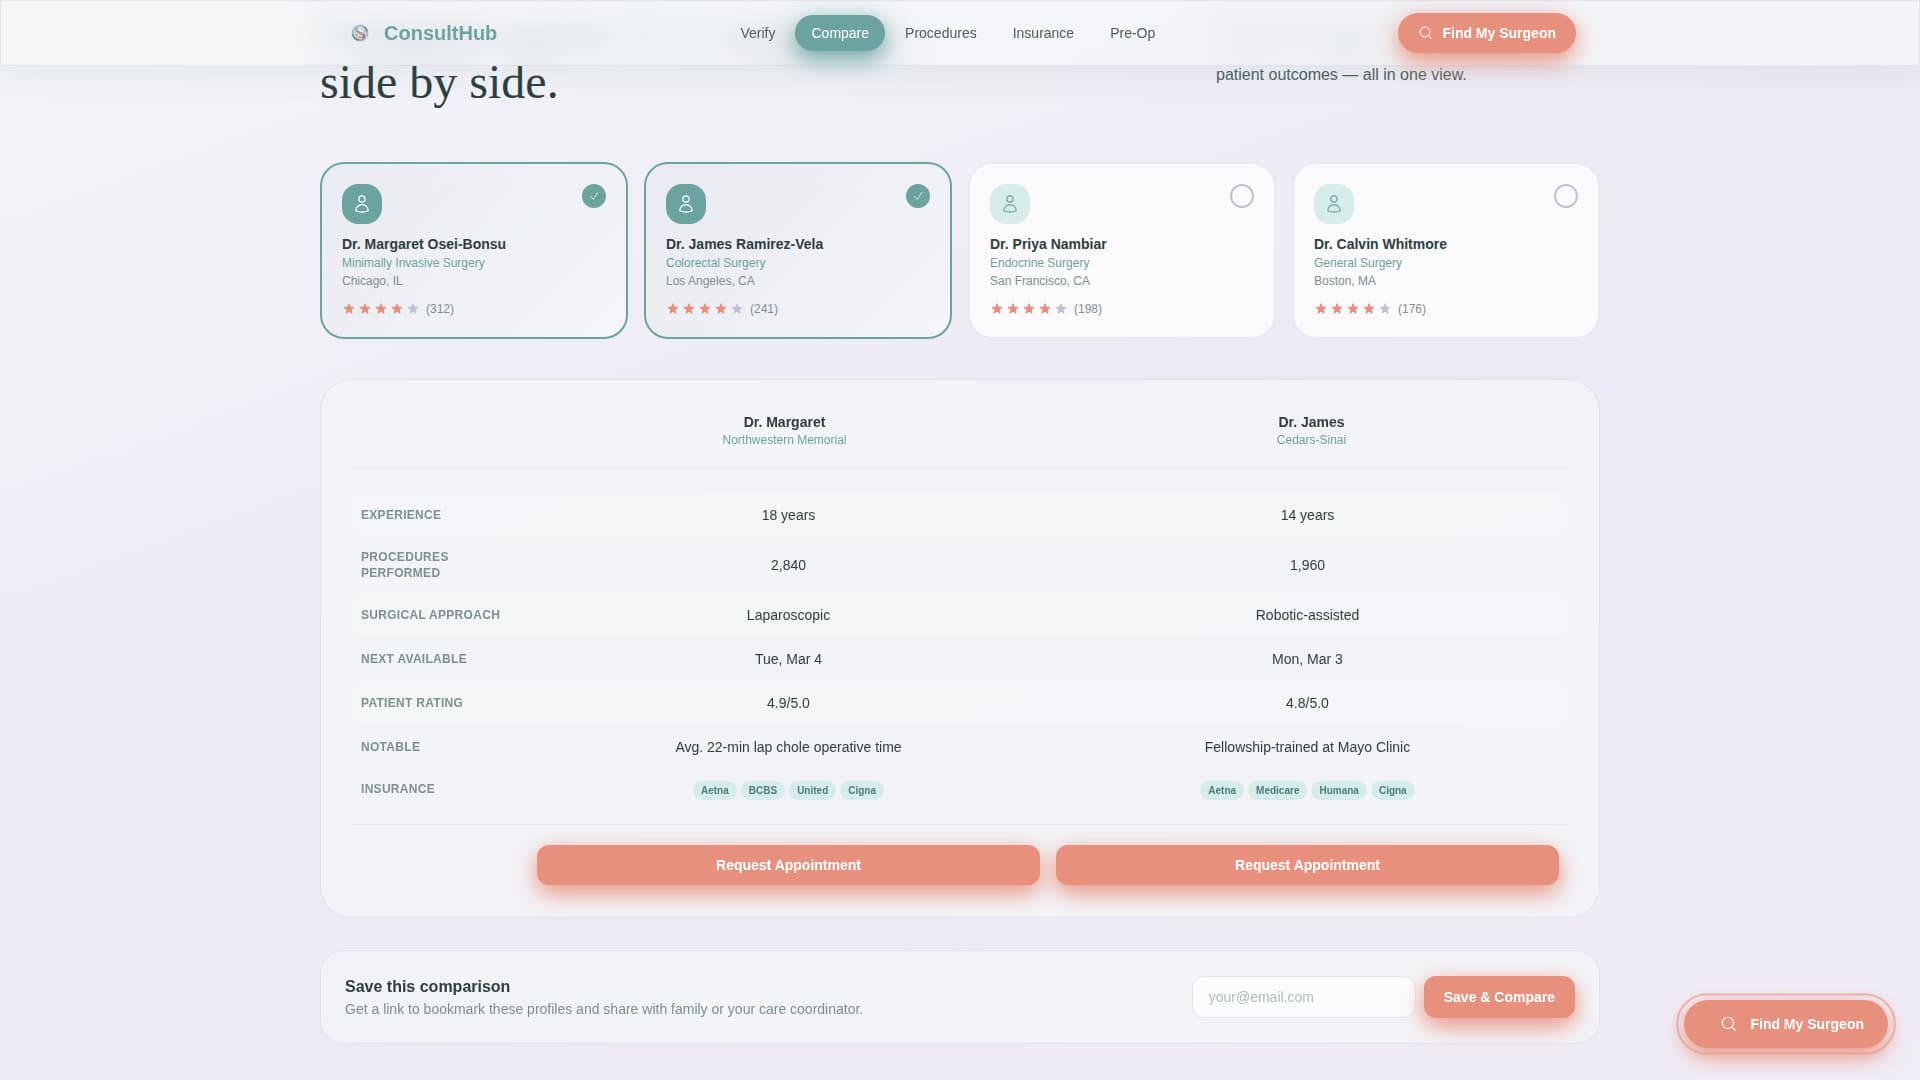The image size is (1920, 1080).
Task: Click the BCBS insurance tag
Action: click(763, 790)
